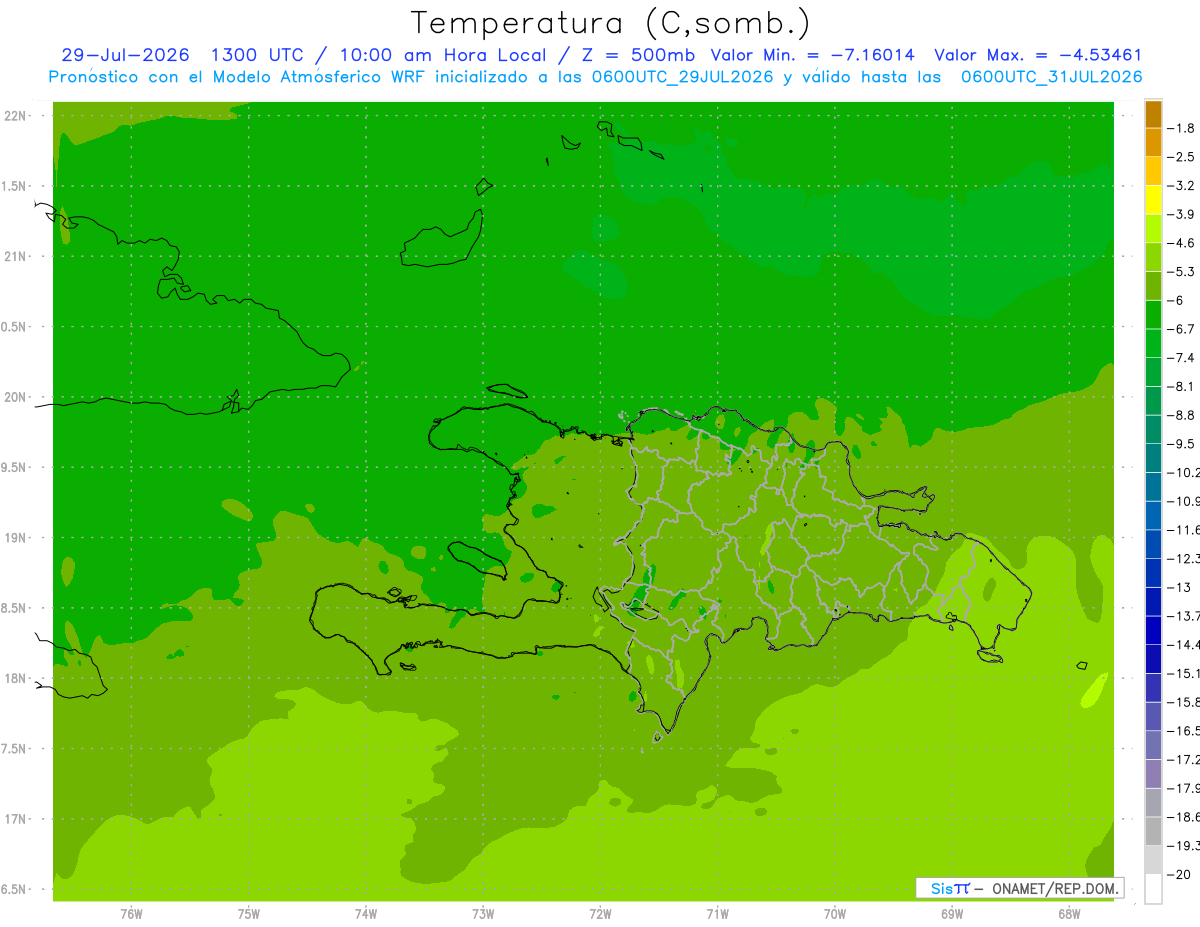Click the yellow legend swatch between -3.2 and -3.9
The width and height of the screenshot is (1200, 927).
tap(1153, 200)
